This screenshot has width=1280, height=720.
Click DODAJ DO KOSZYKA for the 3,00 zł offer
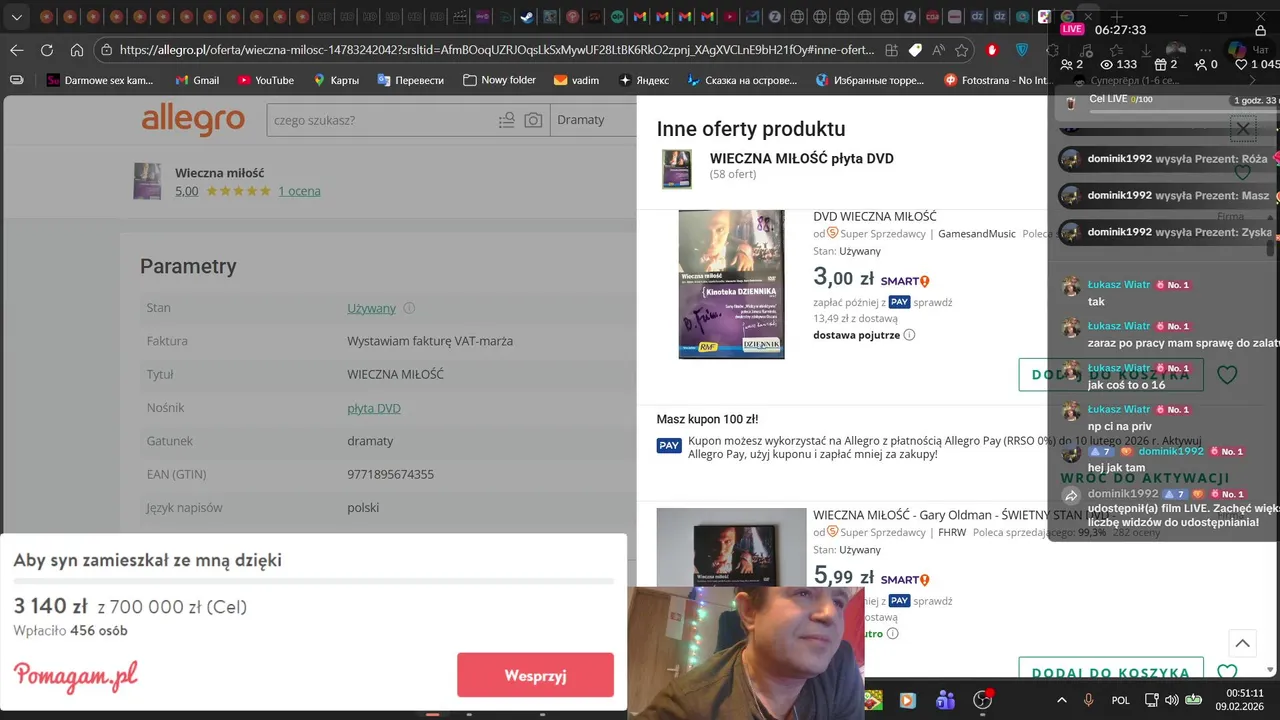pyautogui.click(x=1111, y=374)
